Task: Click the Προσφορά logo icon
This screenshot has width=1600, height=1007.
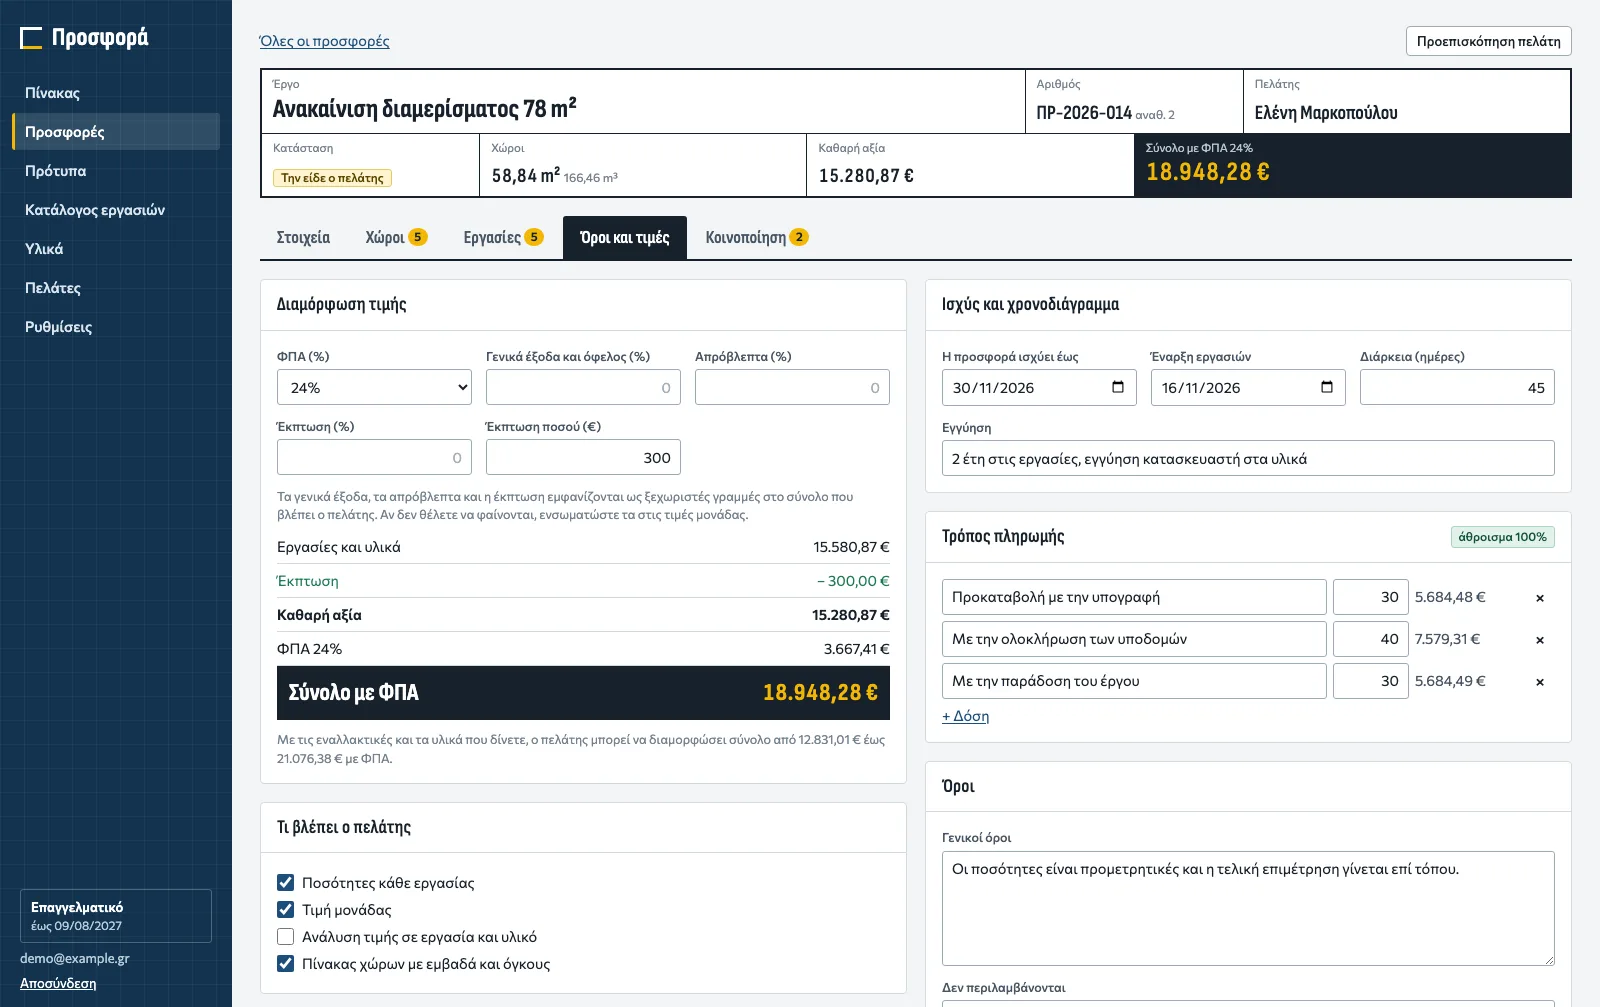Action: click(31, 38)
